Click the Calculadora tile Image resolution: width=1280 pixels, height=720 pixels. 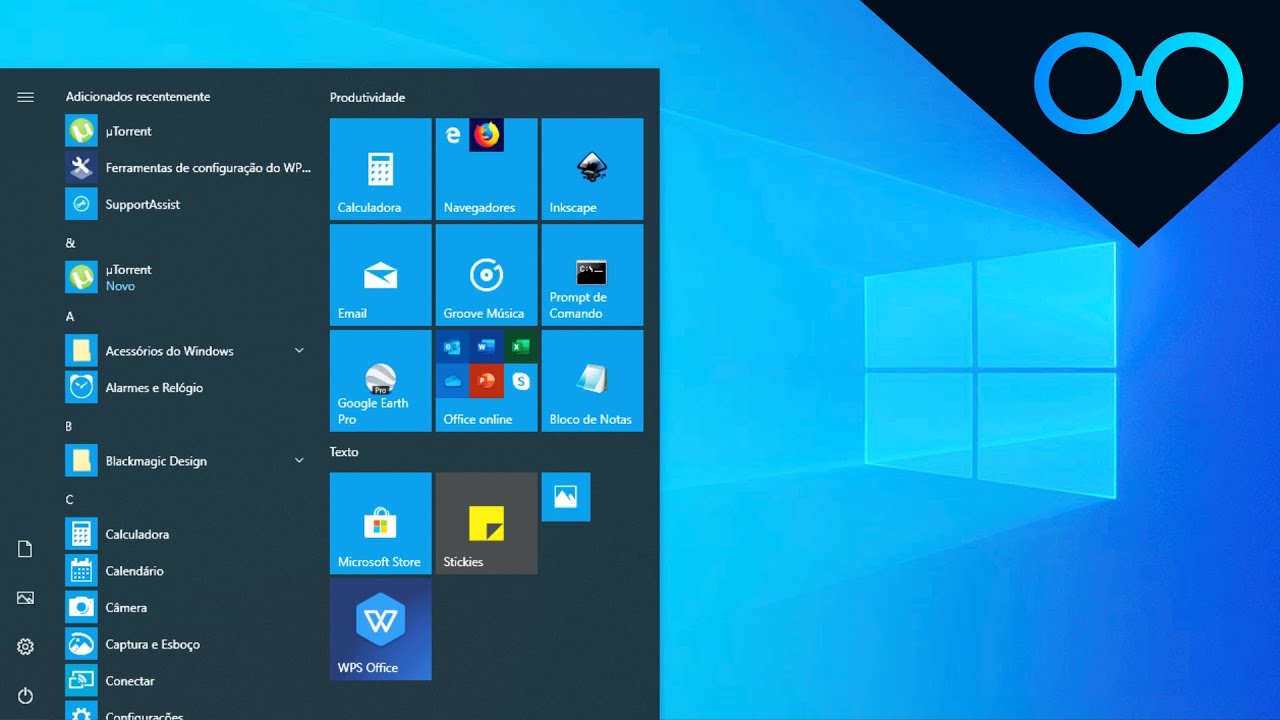coord(381,169)
